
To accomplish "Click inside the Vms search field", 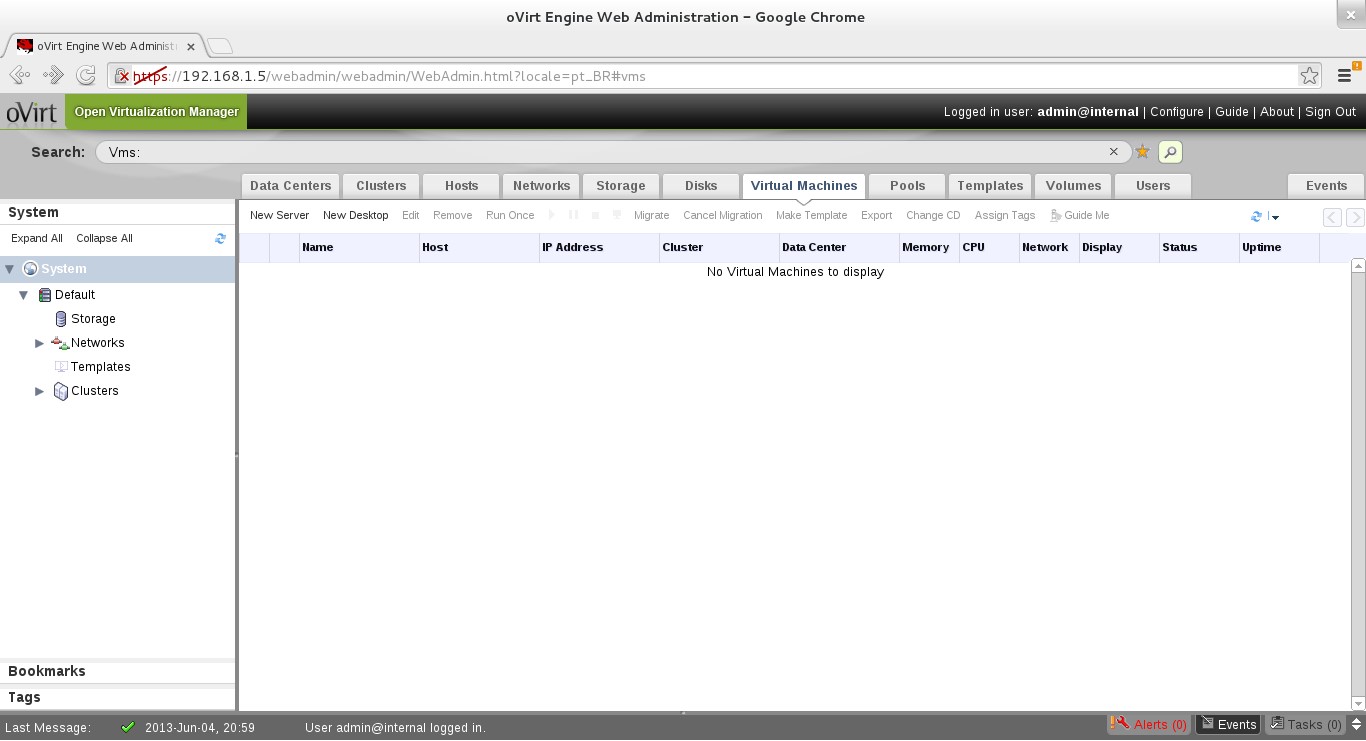I will click(x=600, y=152).
